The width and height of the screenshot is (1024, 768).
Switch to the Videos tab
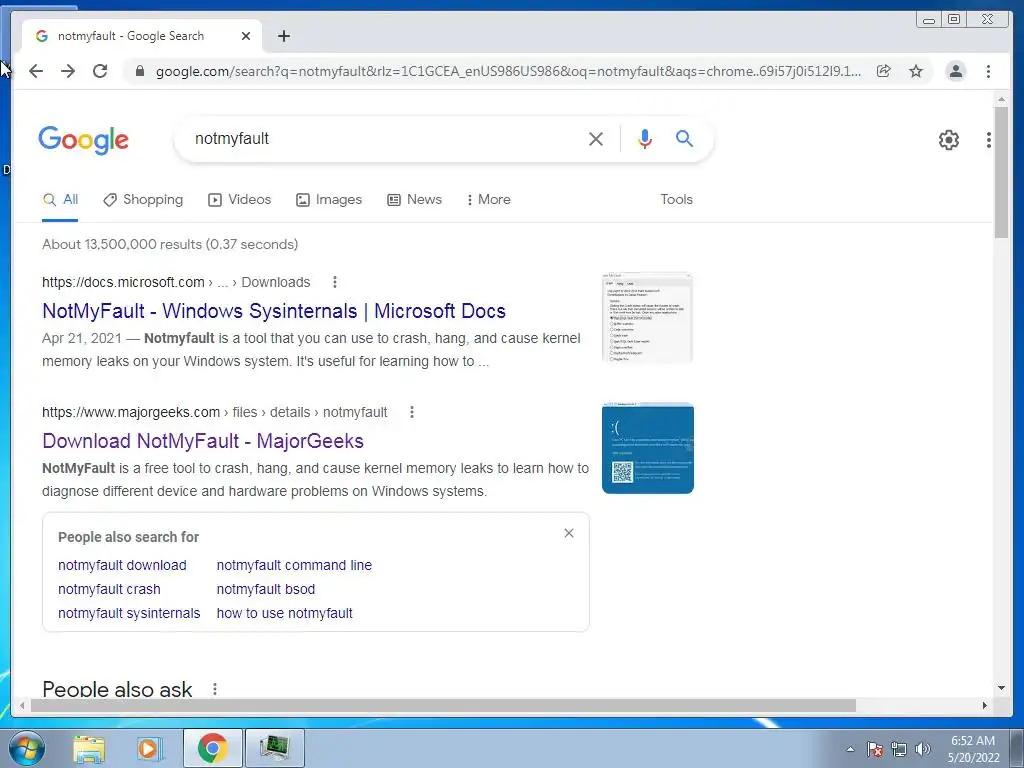click(x=240, y=200)
